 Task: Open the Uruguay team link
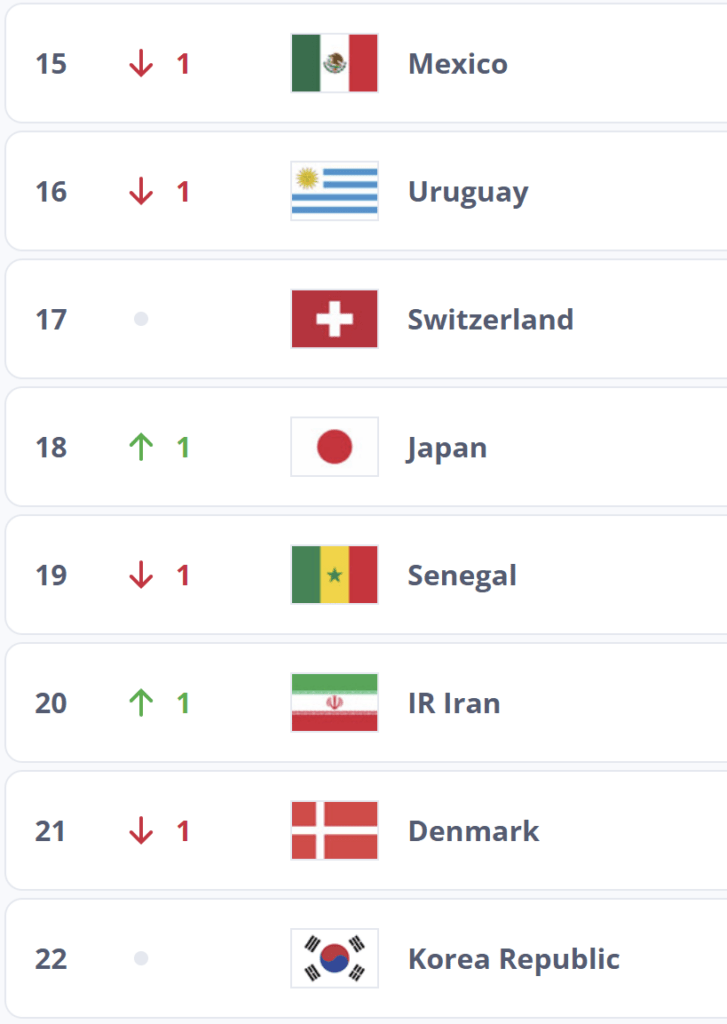click(x=467, y=192)
